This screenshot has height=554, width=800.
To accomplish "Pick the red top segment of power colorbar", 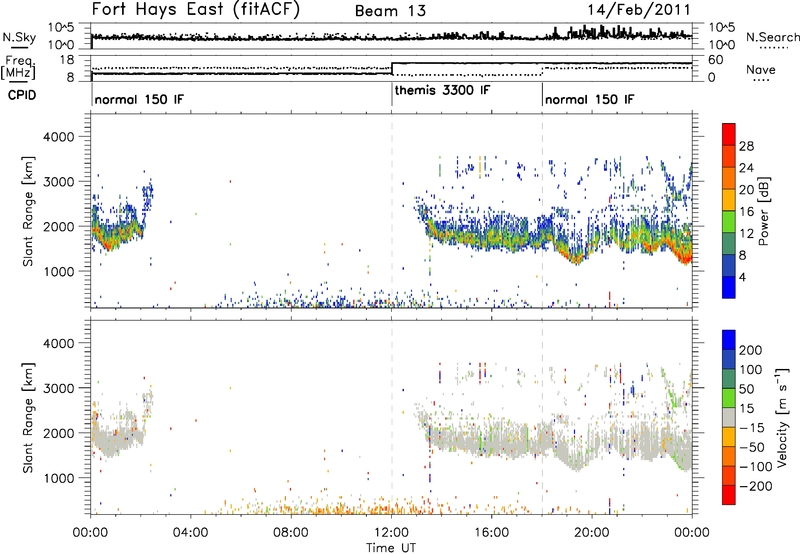I will coord(729,134).
